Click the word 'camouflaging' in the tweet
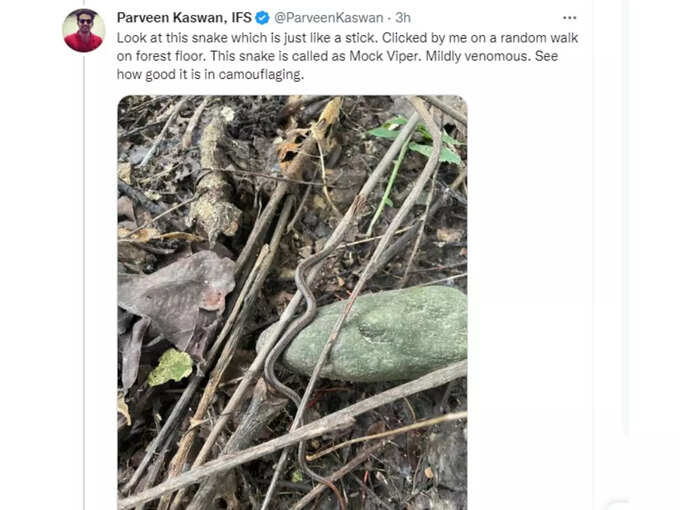The width and height of the screenshot is (680, 510). coord(259,75)
